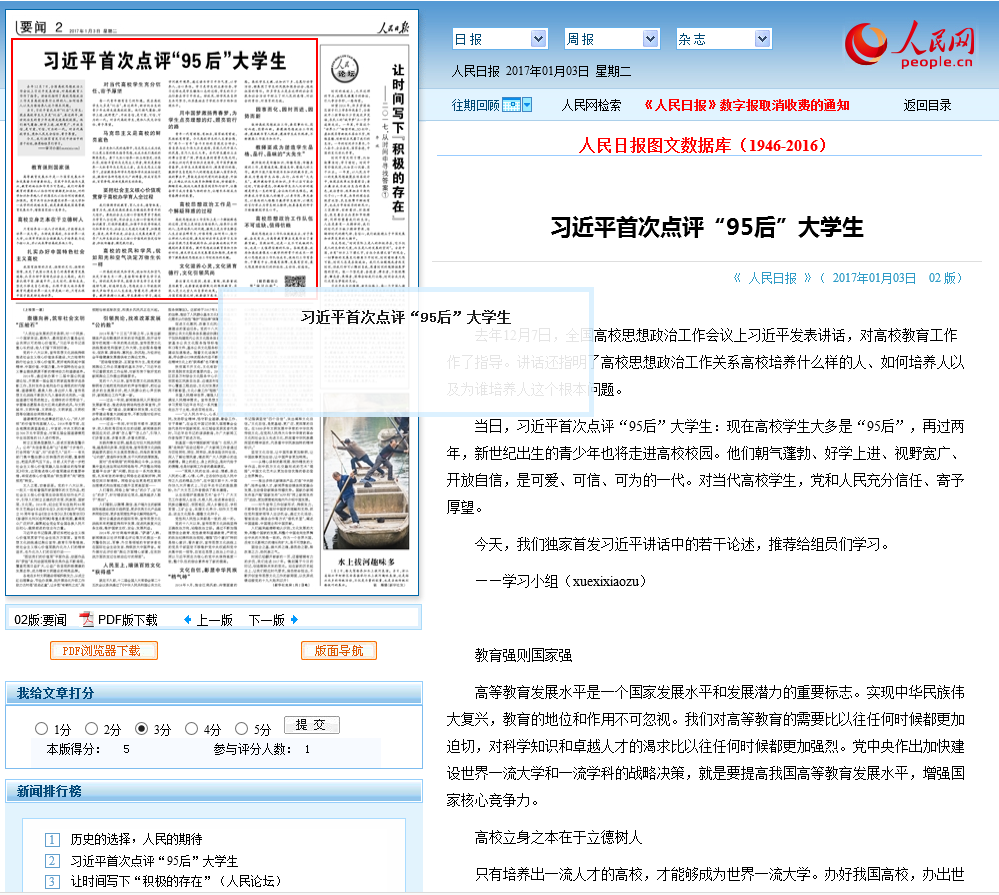The width and height of the screenshot is (999, 895).
Task: Open the 杂志 dropdown menu
Action: (x=723, y=39)
